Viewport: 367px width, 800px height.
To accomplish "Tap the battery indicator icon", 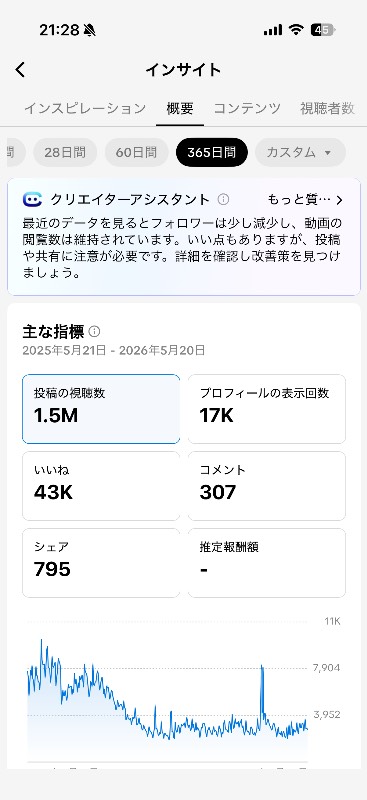I will 323,30.
